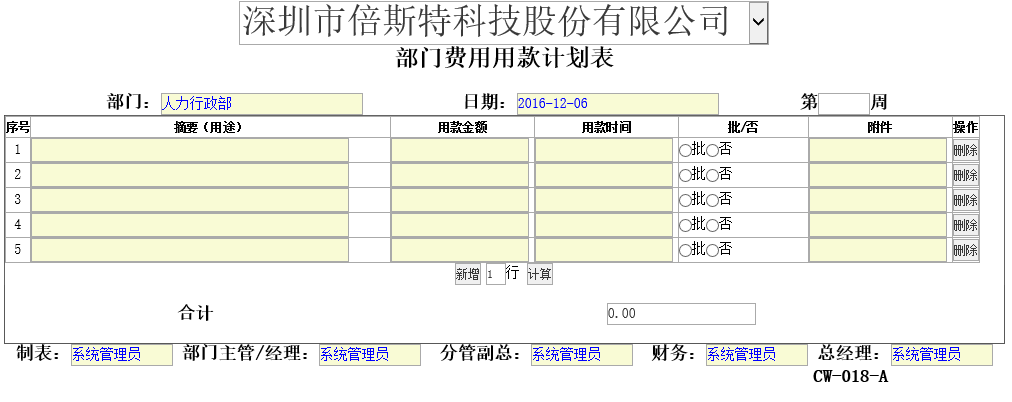Screen dimensions: 1012x402
Task: Click row 2 用款金额 field
Action: point(460,175)
